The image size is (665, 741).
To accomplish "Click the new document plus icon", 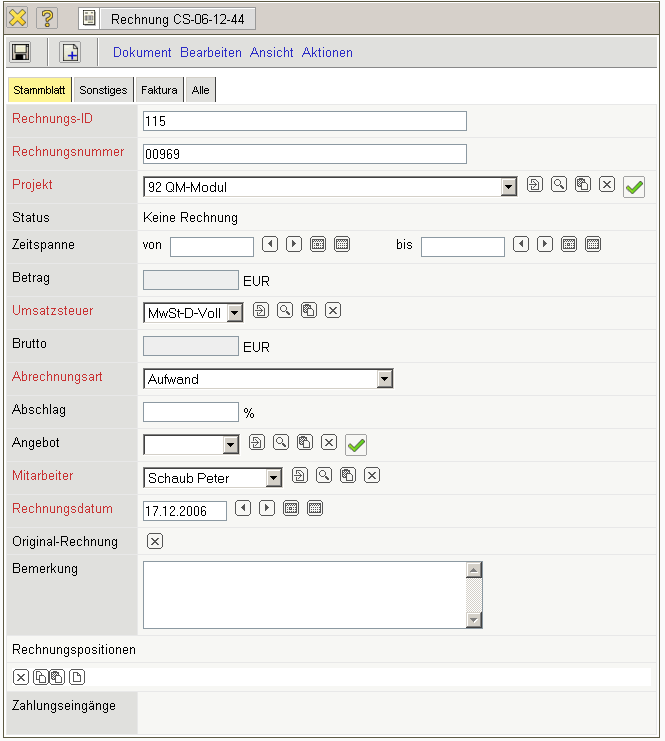I will point(70,52).
